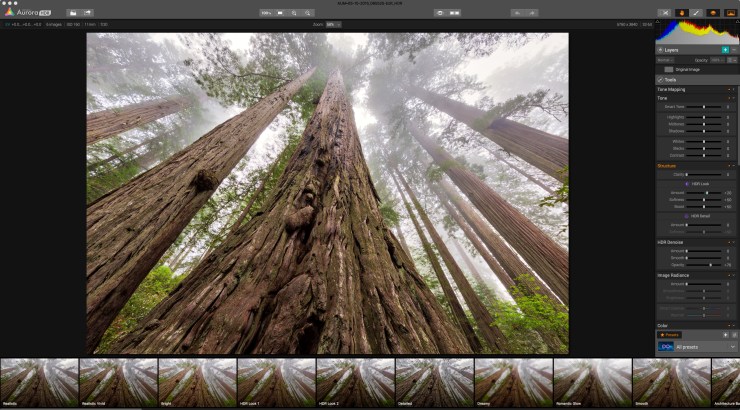Image resolution: width=740 pixels, height=410 pixels.
Task: Apply the Bright preset thumbnail
Action: (197, 383)
